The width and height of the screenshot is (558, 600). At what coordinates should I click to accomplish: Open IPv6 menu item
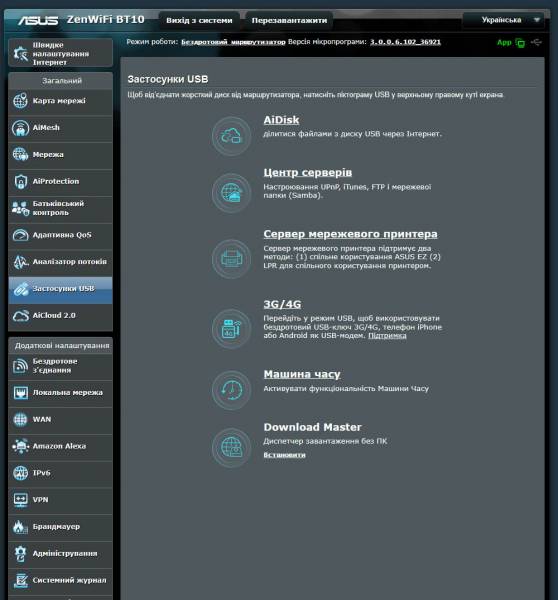pos(60,473)
